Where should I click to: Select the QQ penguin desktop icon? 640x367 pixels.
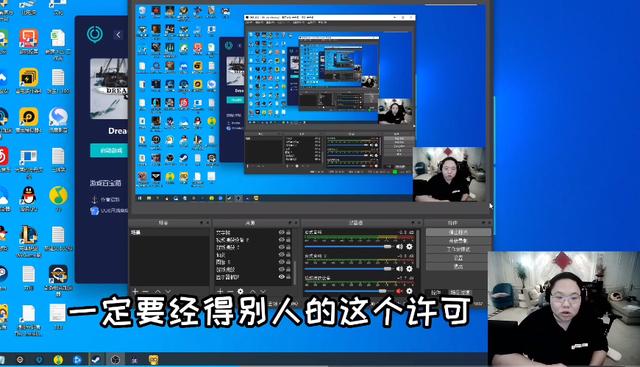point(28,195)
